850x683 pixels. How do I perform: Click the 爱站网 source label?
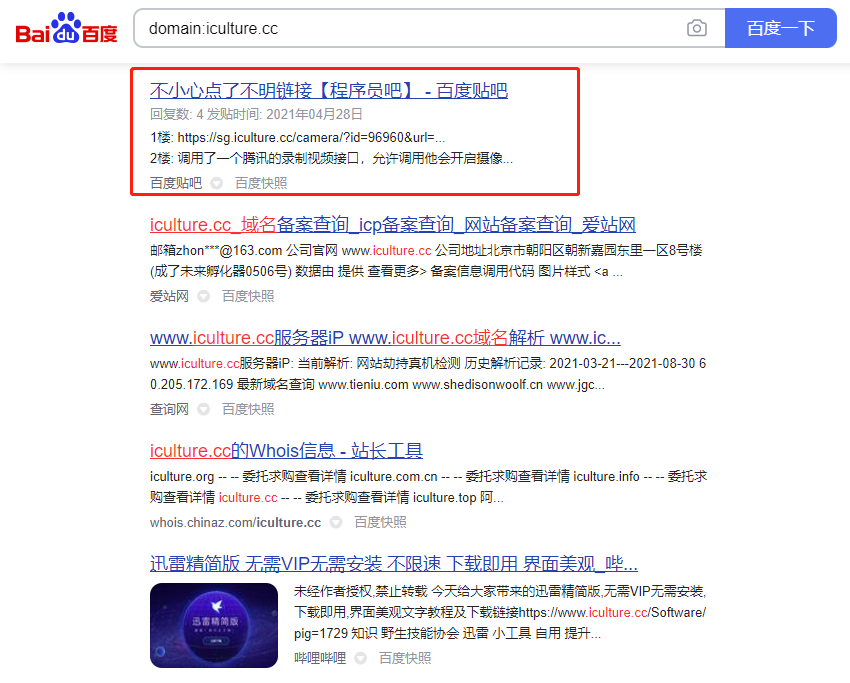pyautogui.click(x=169, y=296)
